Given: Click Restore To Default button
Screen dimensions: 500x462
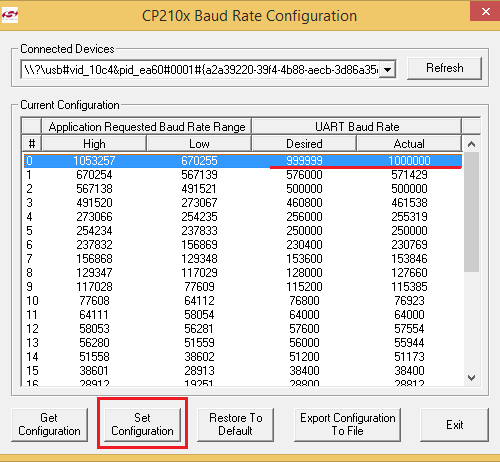Looking at the screenshot, I should point(235,424).
